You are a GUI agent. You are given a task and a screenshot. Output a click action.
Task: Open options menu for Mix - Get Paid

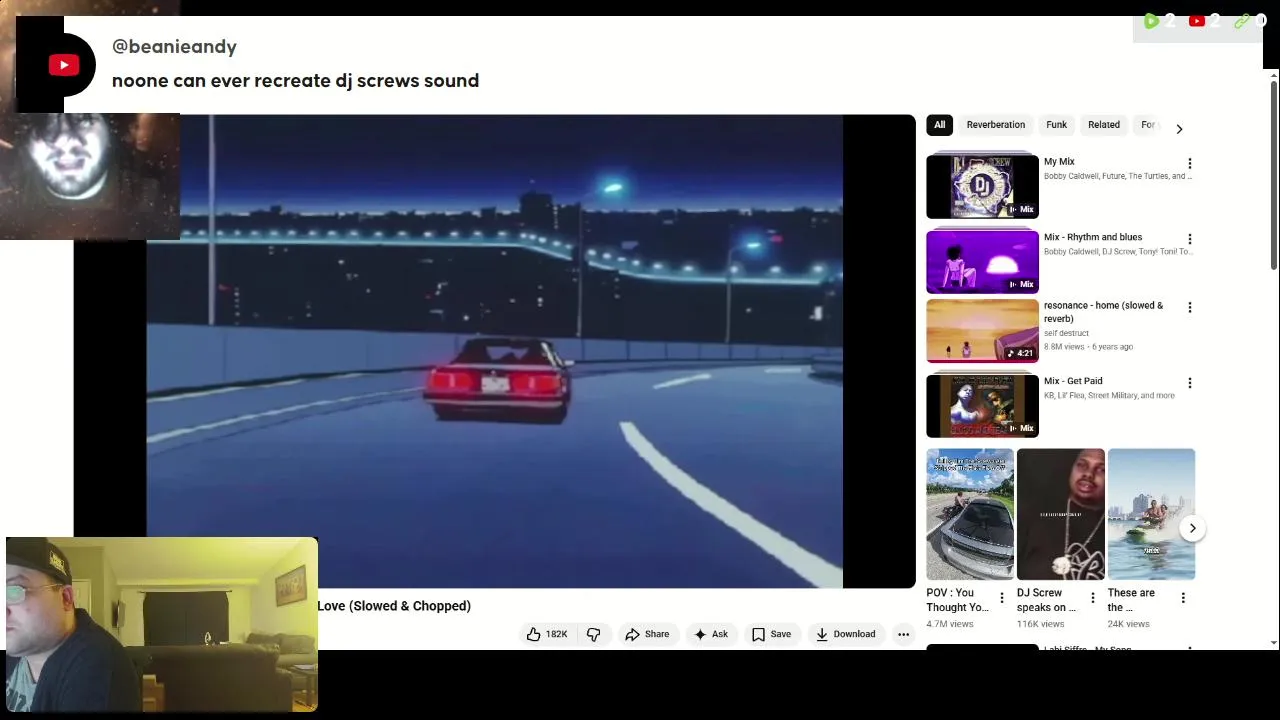pyautogui.click(x=1189, y=382)
